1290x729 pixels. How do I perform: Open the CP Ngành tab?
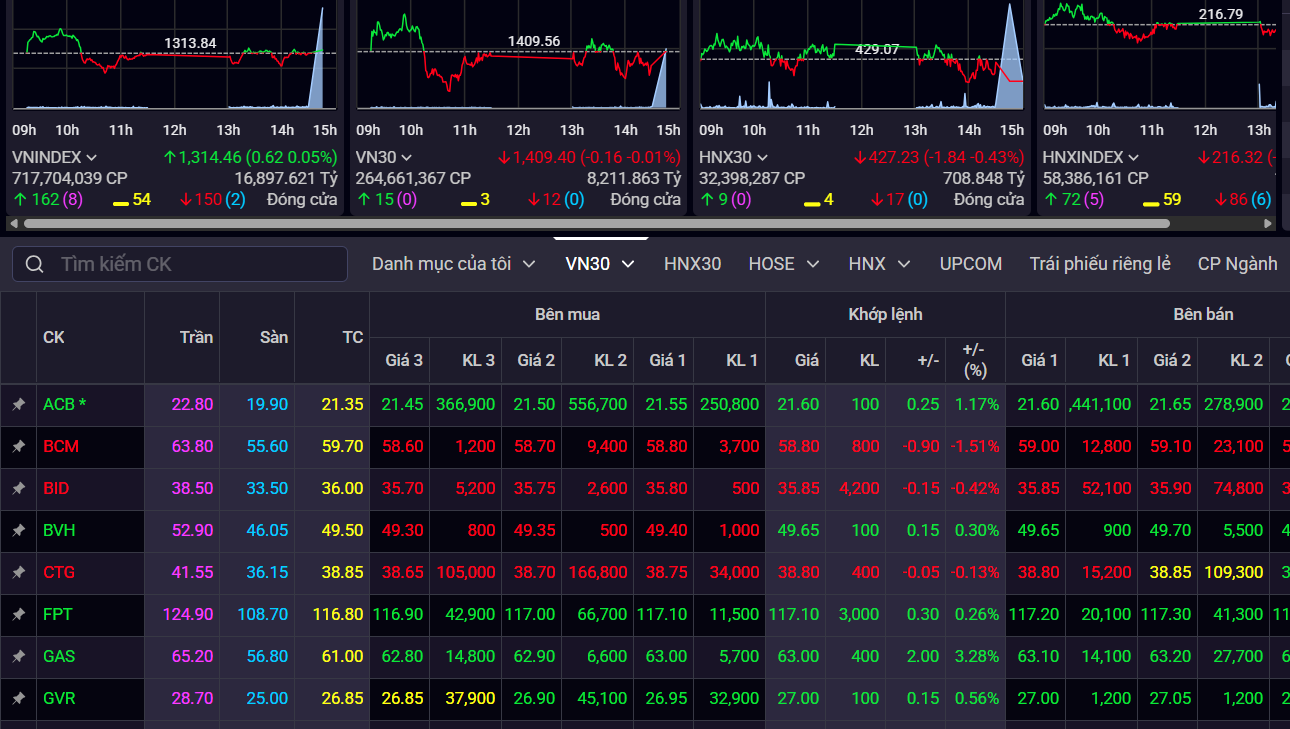point(1238,264)
